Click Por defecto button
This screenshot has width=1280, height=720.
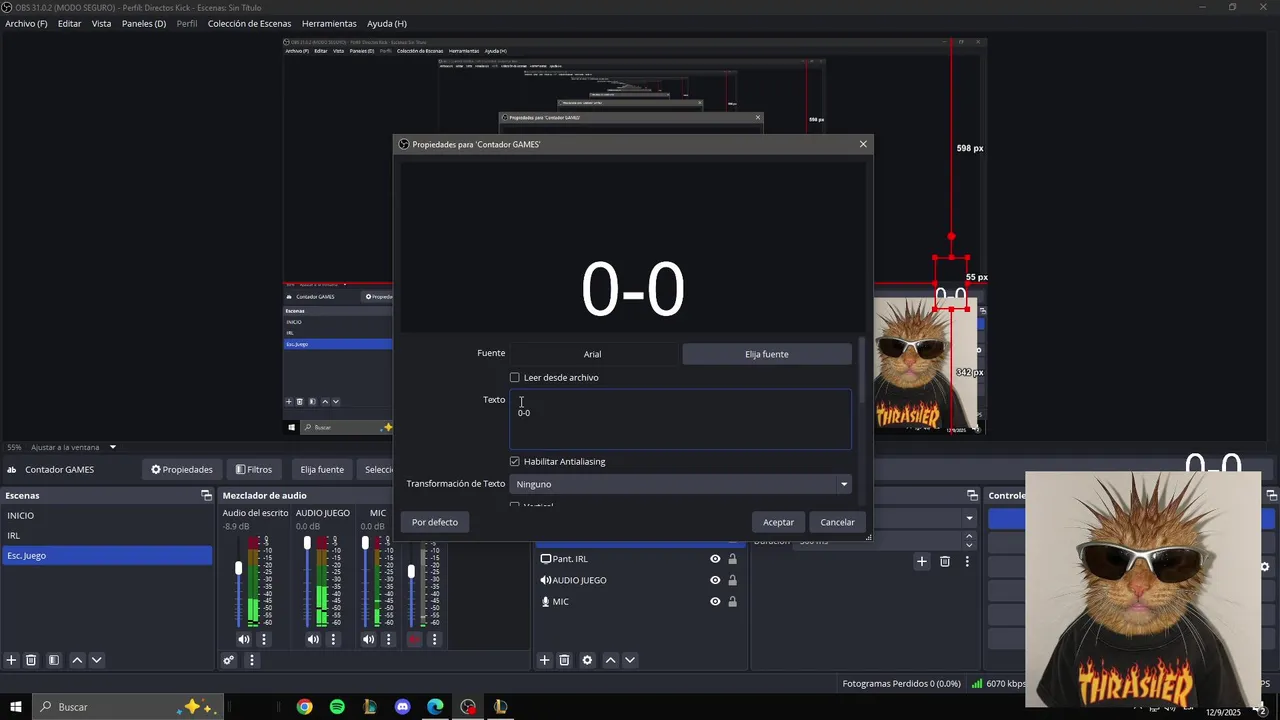[435, 522]
